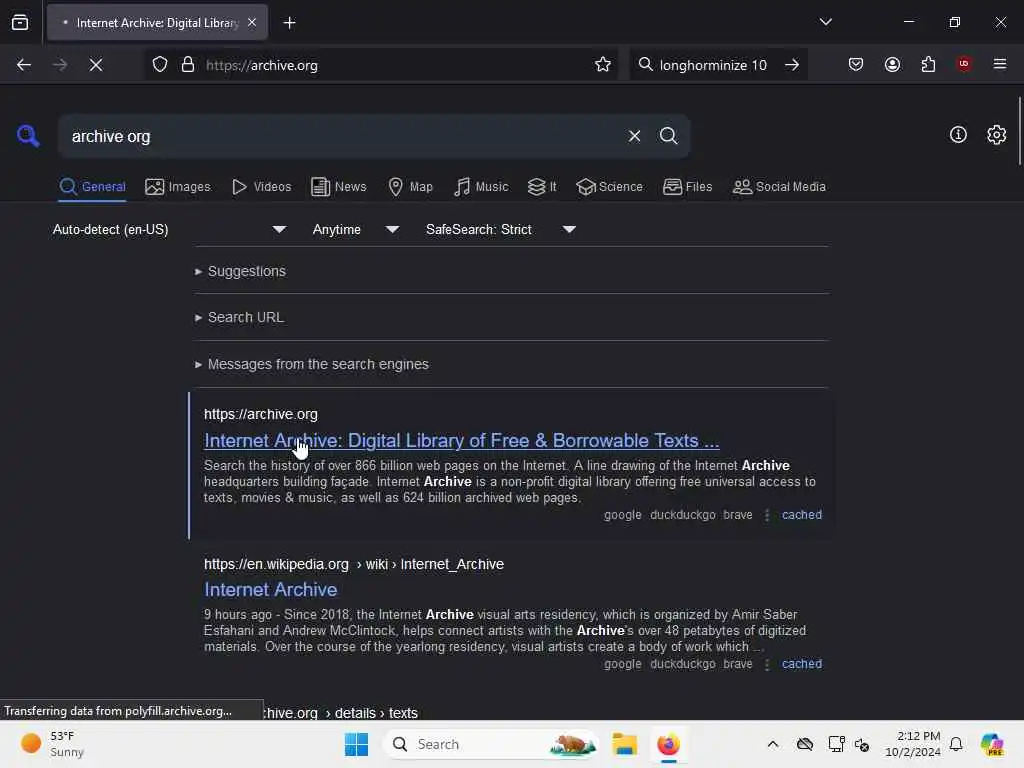Open the Windows Start menu
The width and height of the screenshot is (1024, 768).
coord(356,744)
